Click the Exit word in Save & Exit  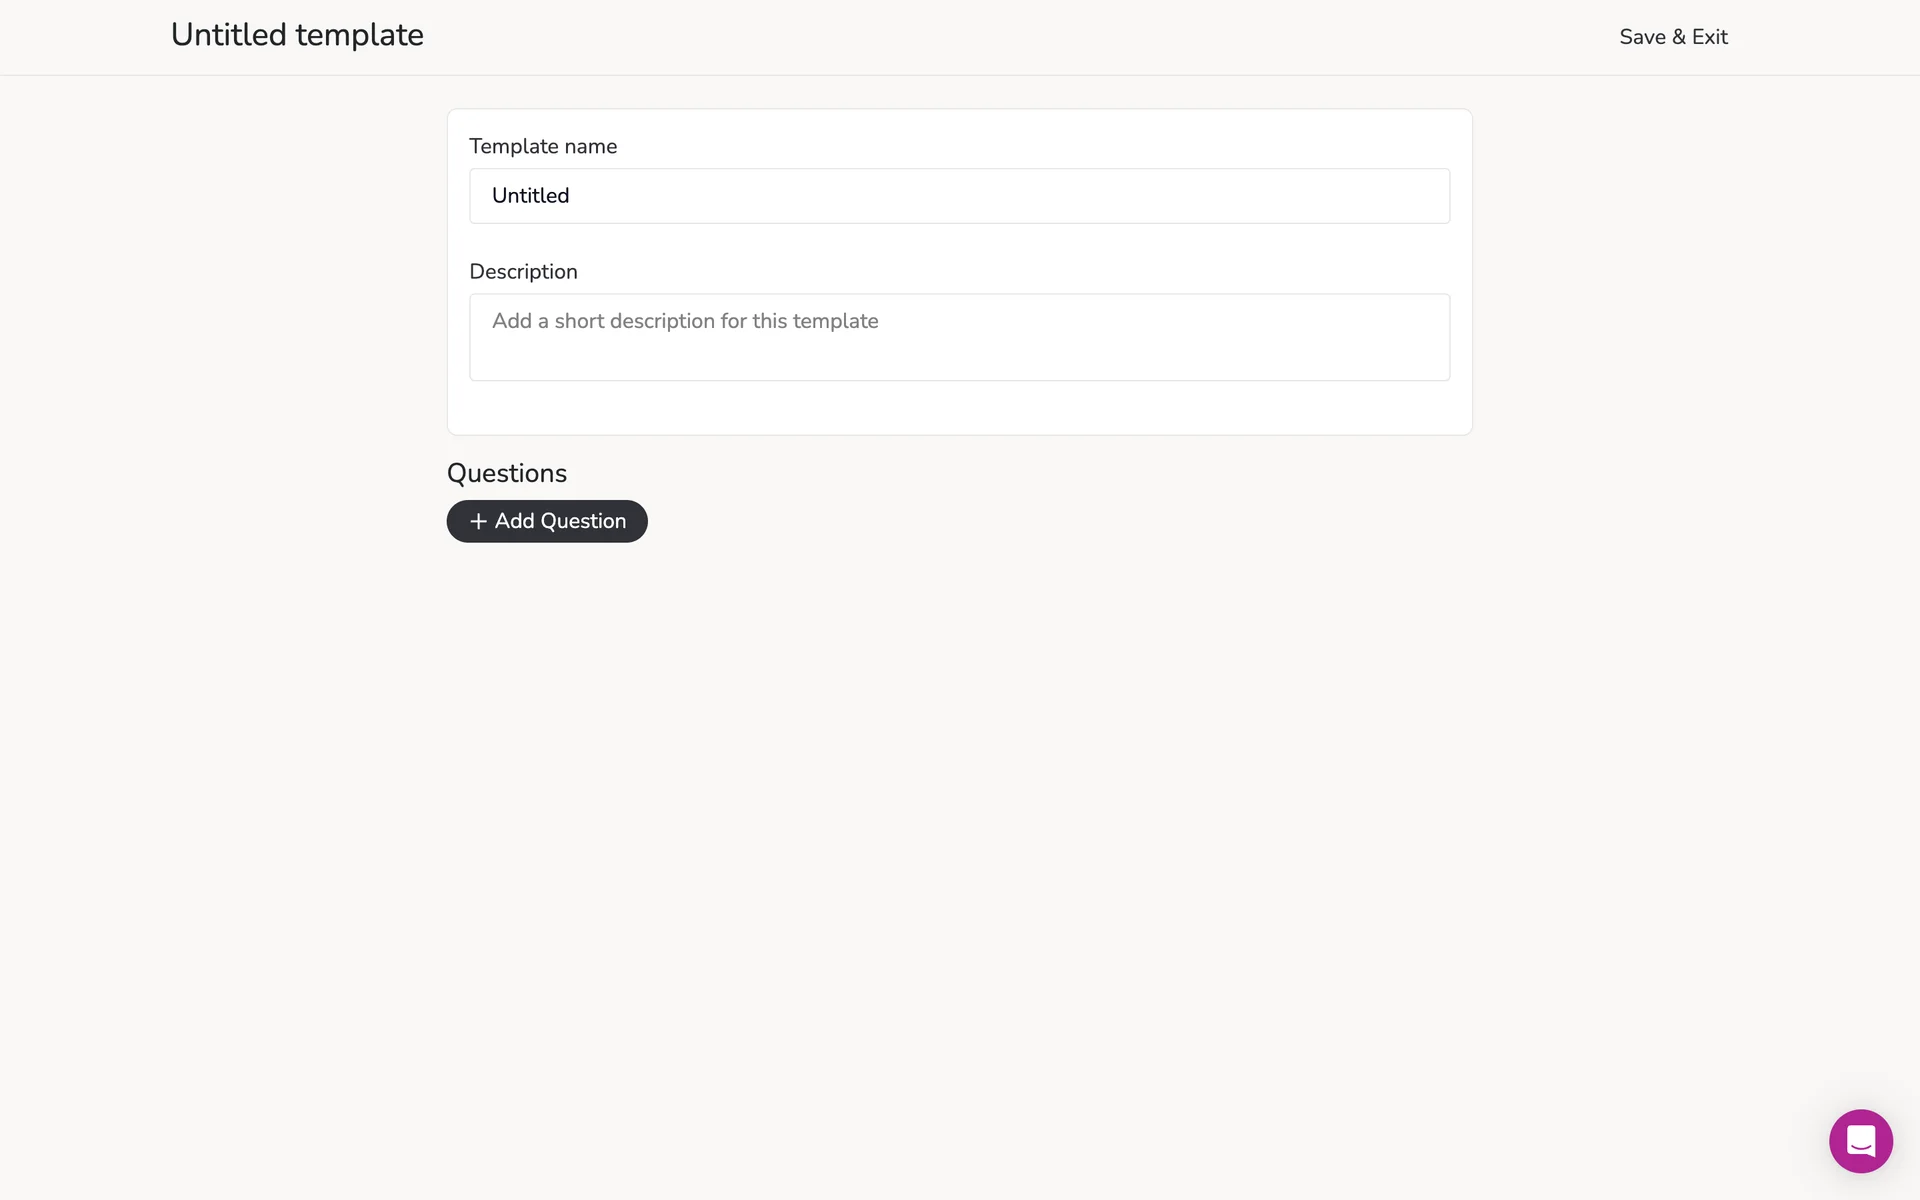click(x=1709, y=37)
